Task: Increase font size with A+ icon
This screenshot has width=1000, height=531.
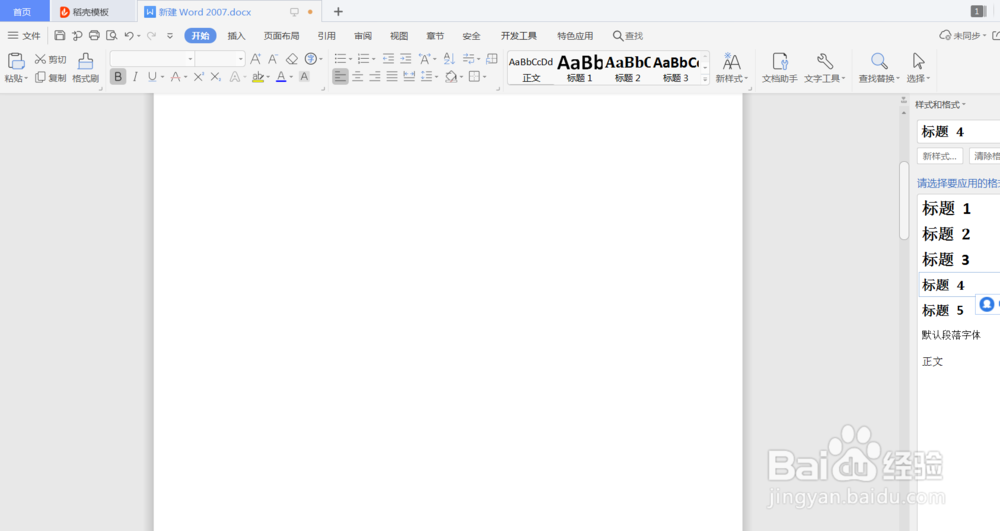Action: point(256,59)
